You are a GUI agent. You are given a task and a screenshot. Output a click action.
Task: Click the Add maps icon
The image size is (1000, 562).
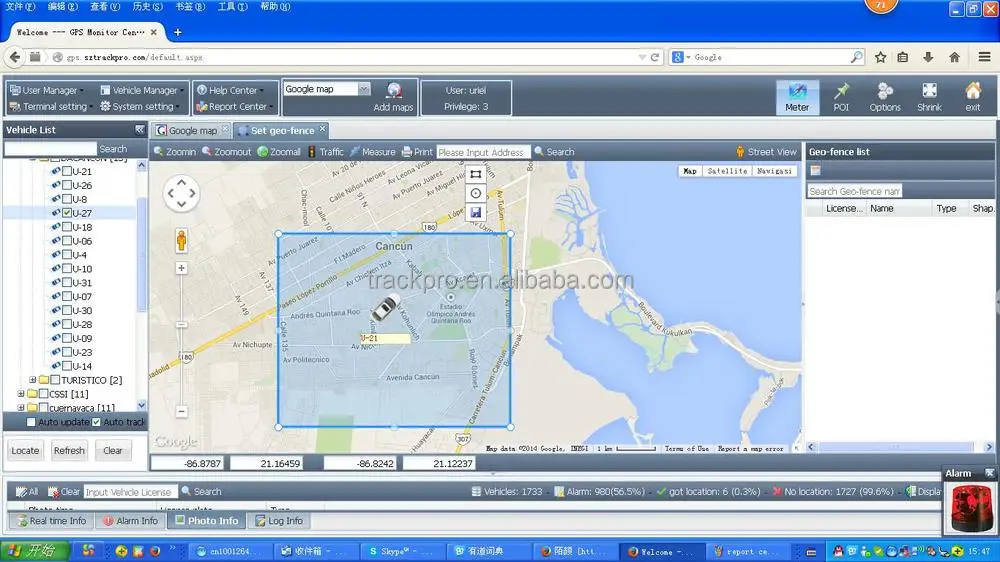(394, 91)
